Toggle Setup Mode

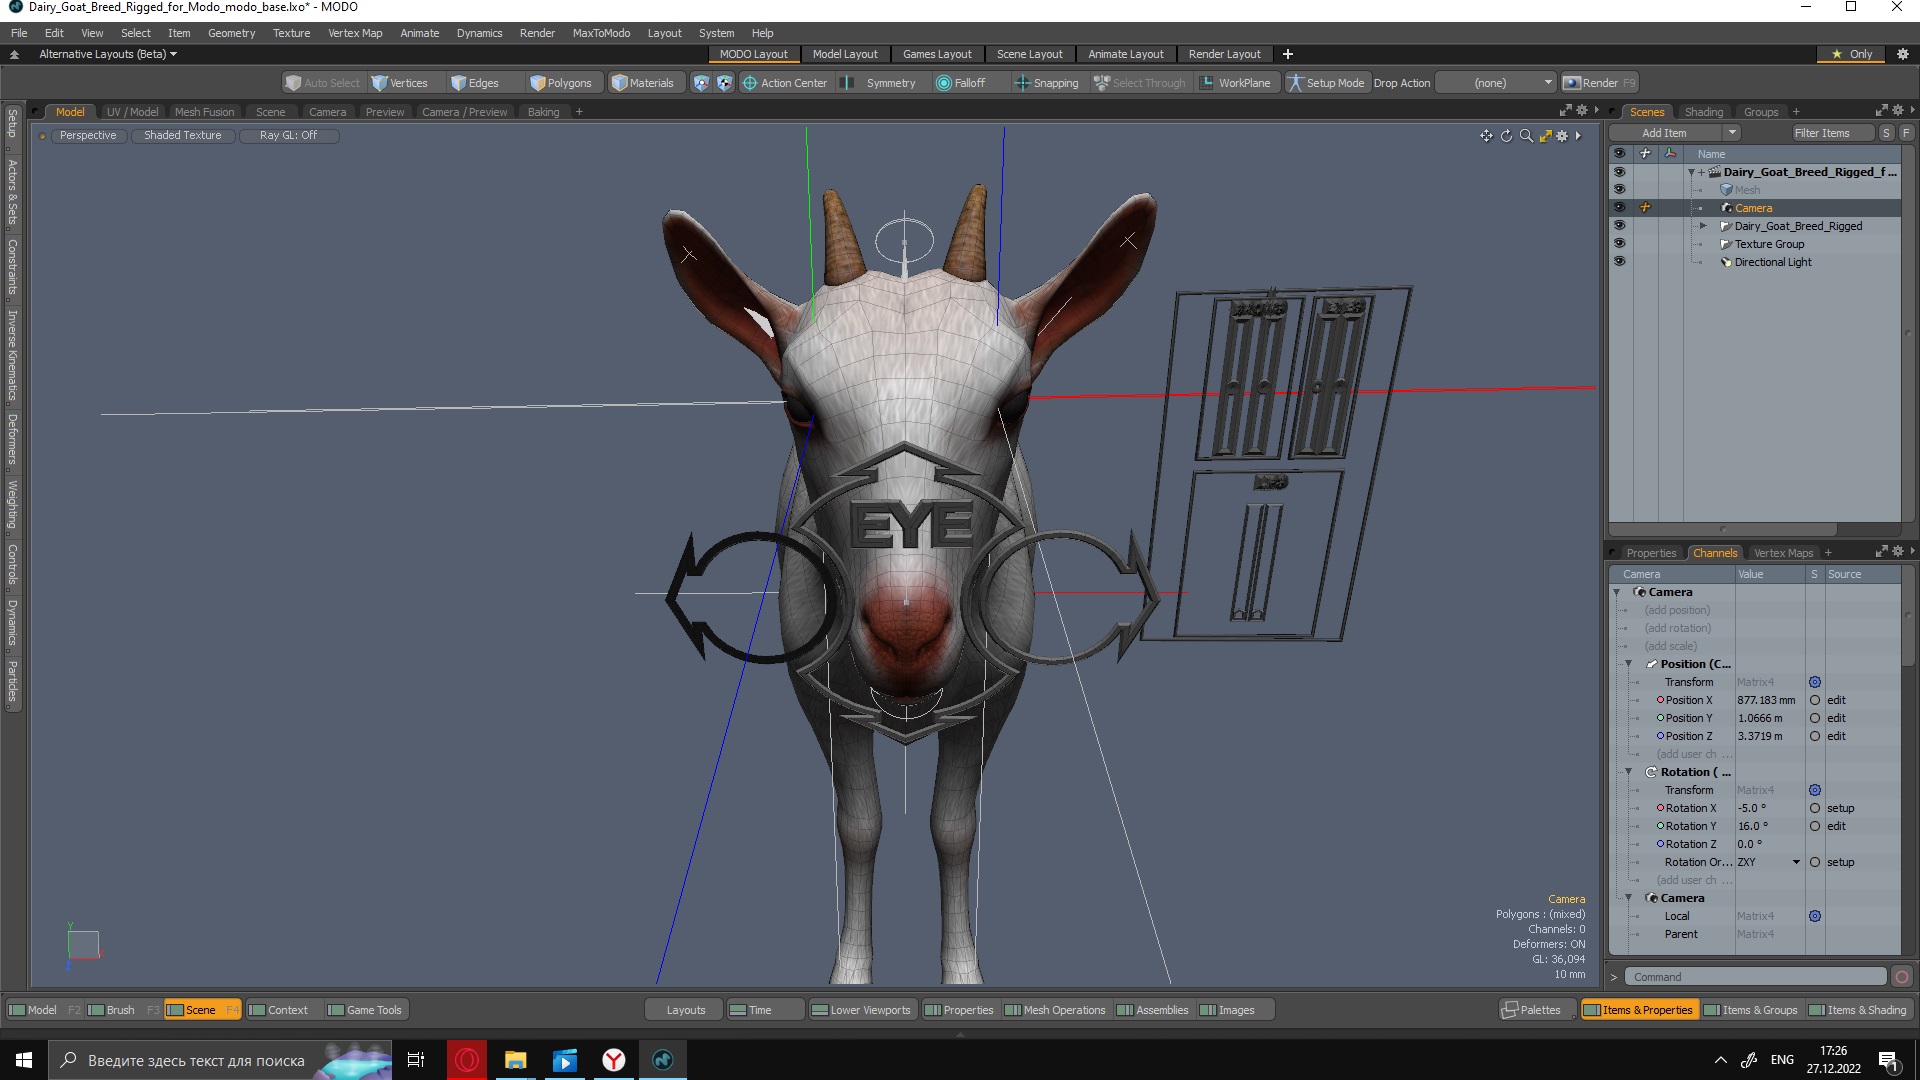pos(1325,83)
